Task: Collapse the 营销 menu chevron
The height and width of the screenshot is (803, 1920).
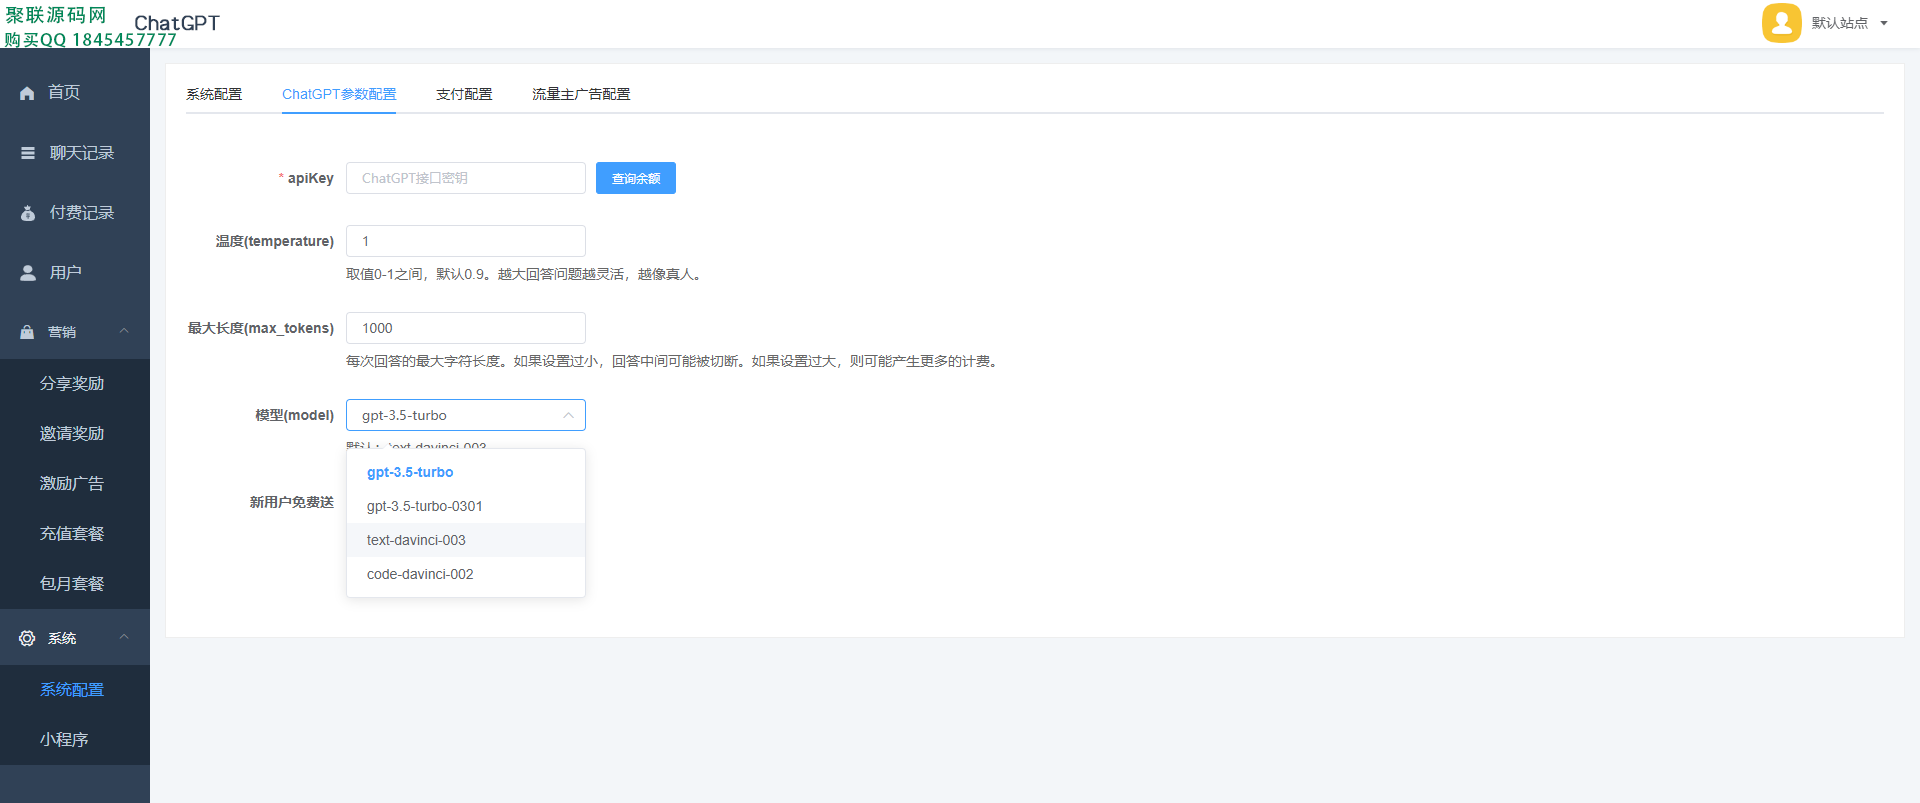Action: [x=124, y=331]
